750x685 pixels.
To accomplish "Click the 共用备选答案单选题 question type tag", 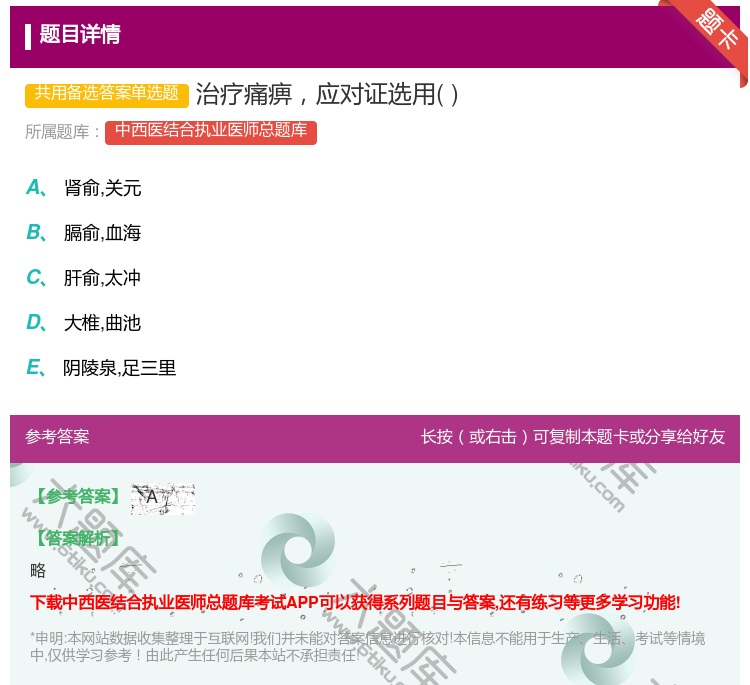I will coord(107,94).
